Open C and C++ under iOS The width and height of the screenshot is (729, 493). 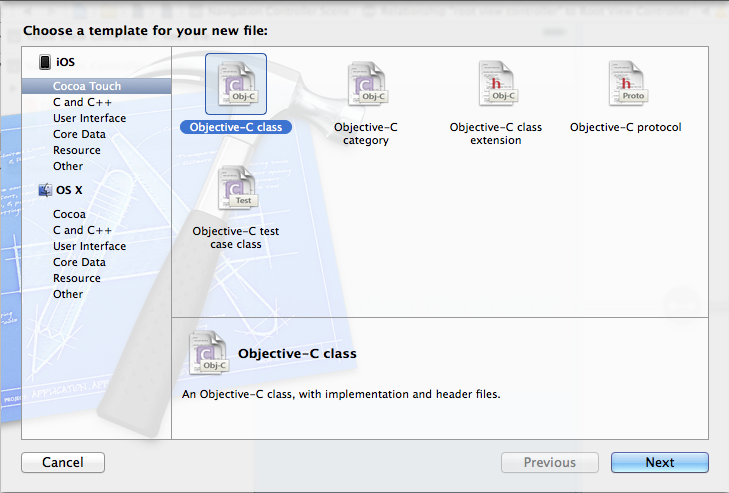pyautogui.click(x=96, y=102)
